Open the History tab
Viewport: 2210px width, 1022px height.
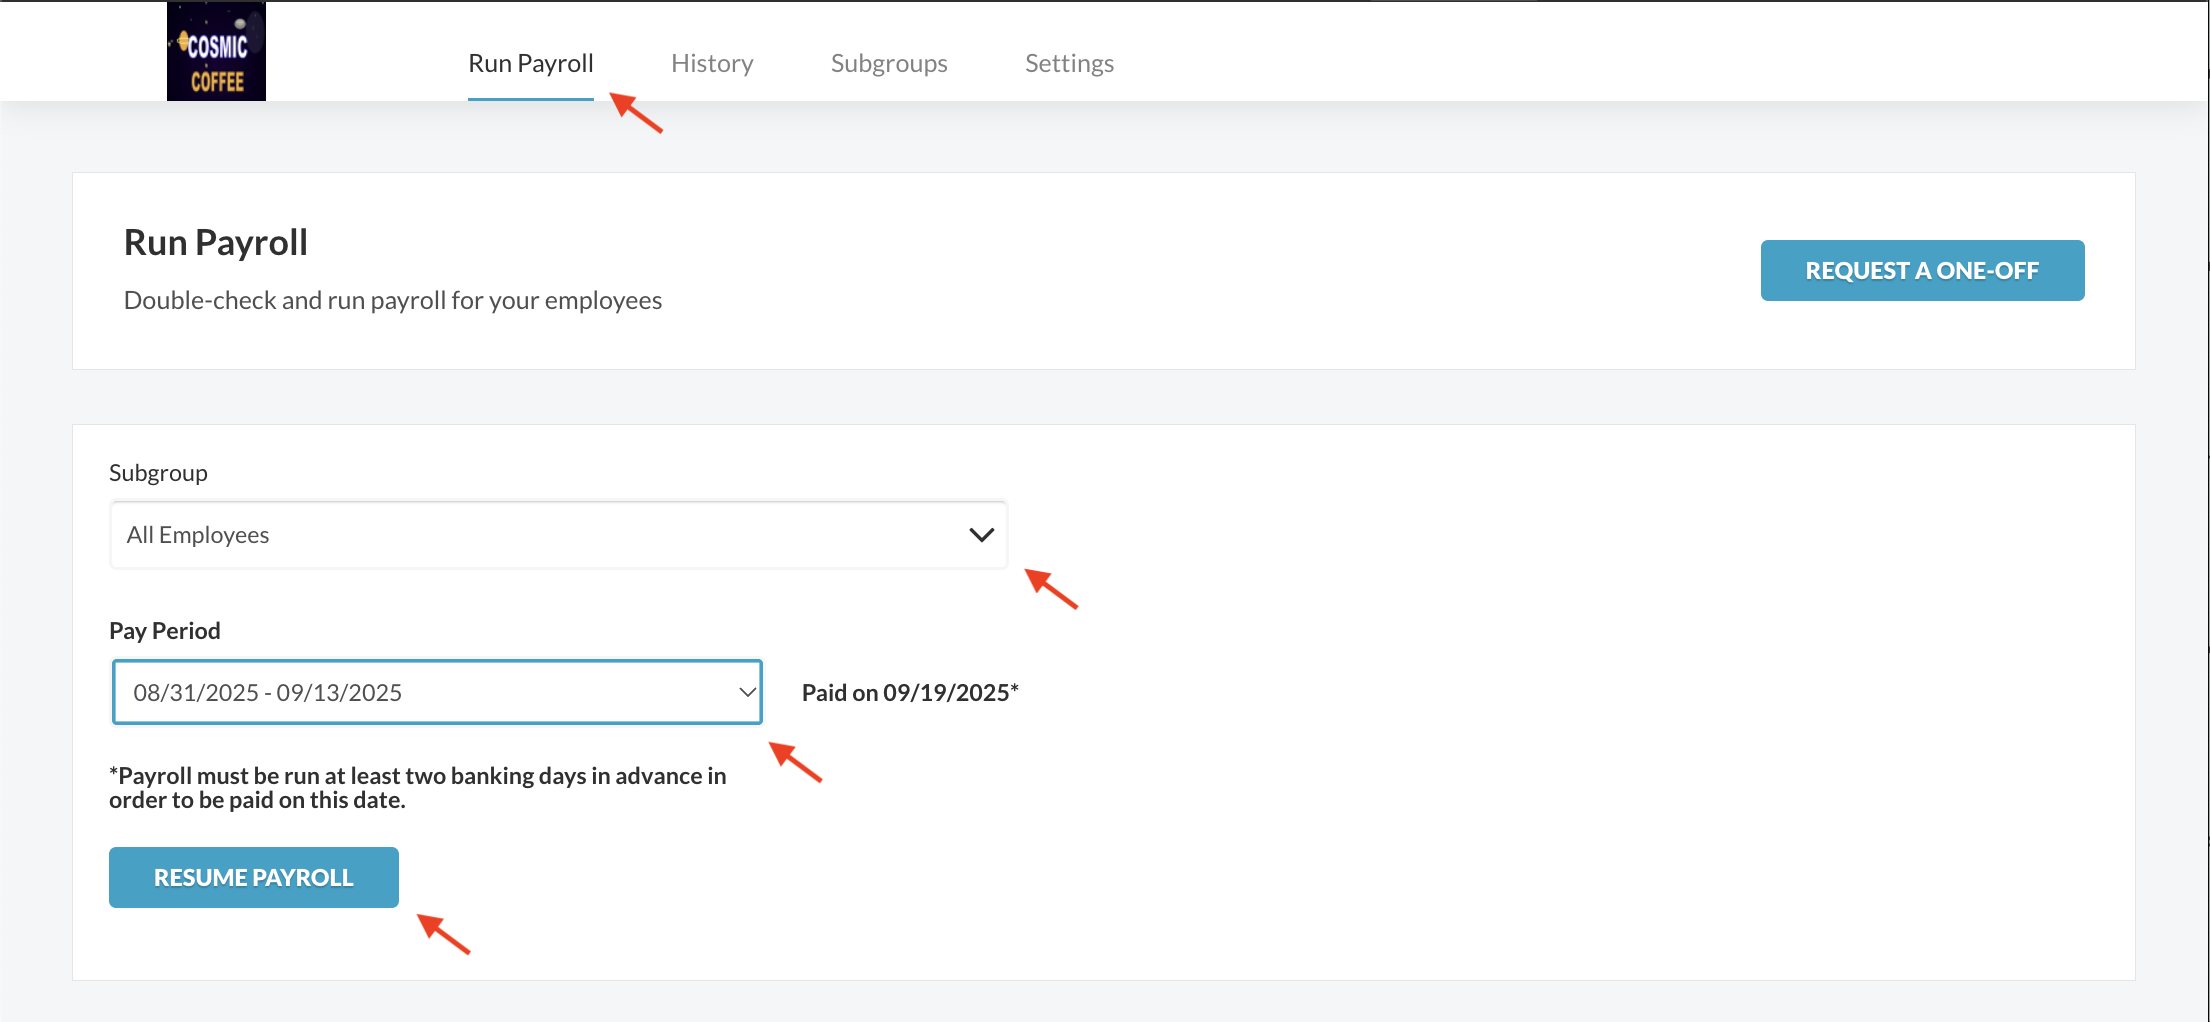[711, 63]
